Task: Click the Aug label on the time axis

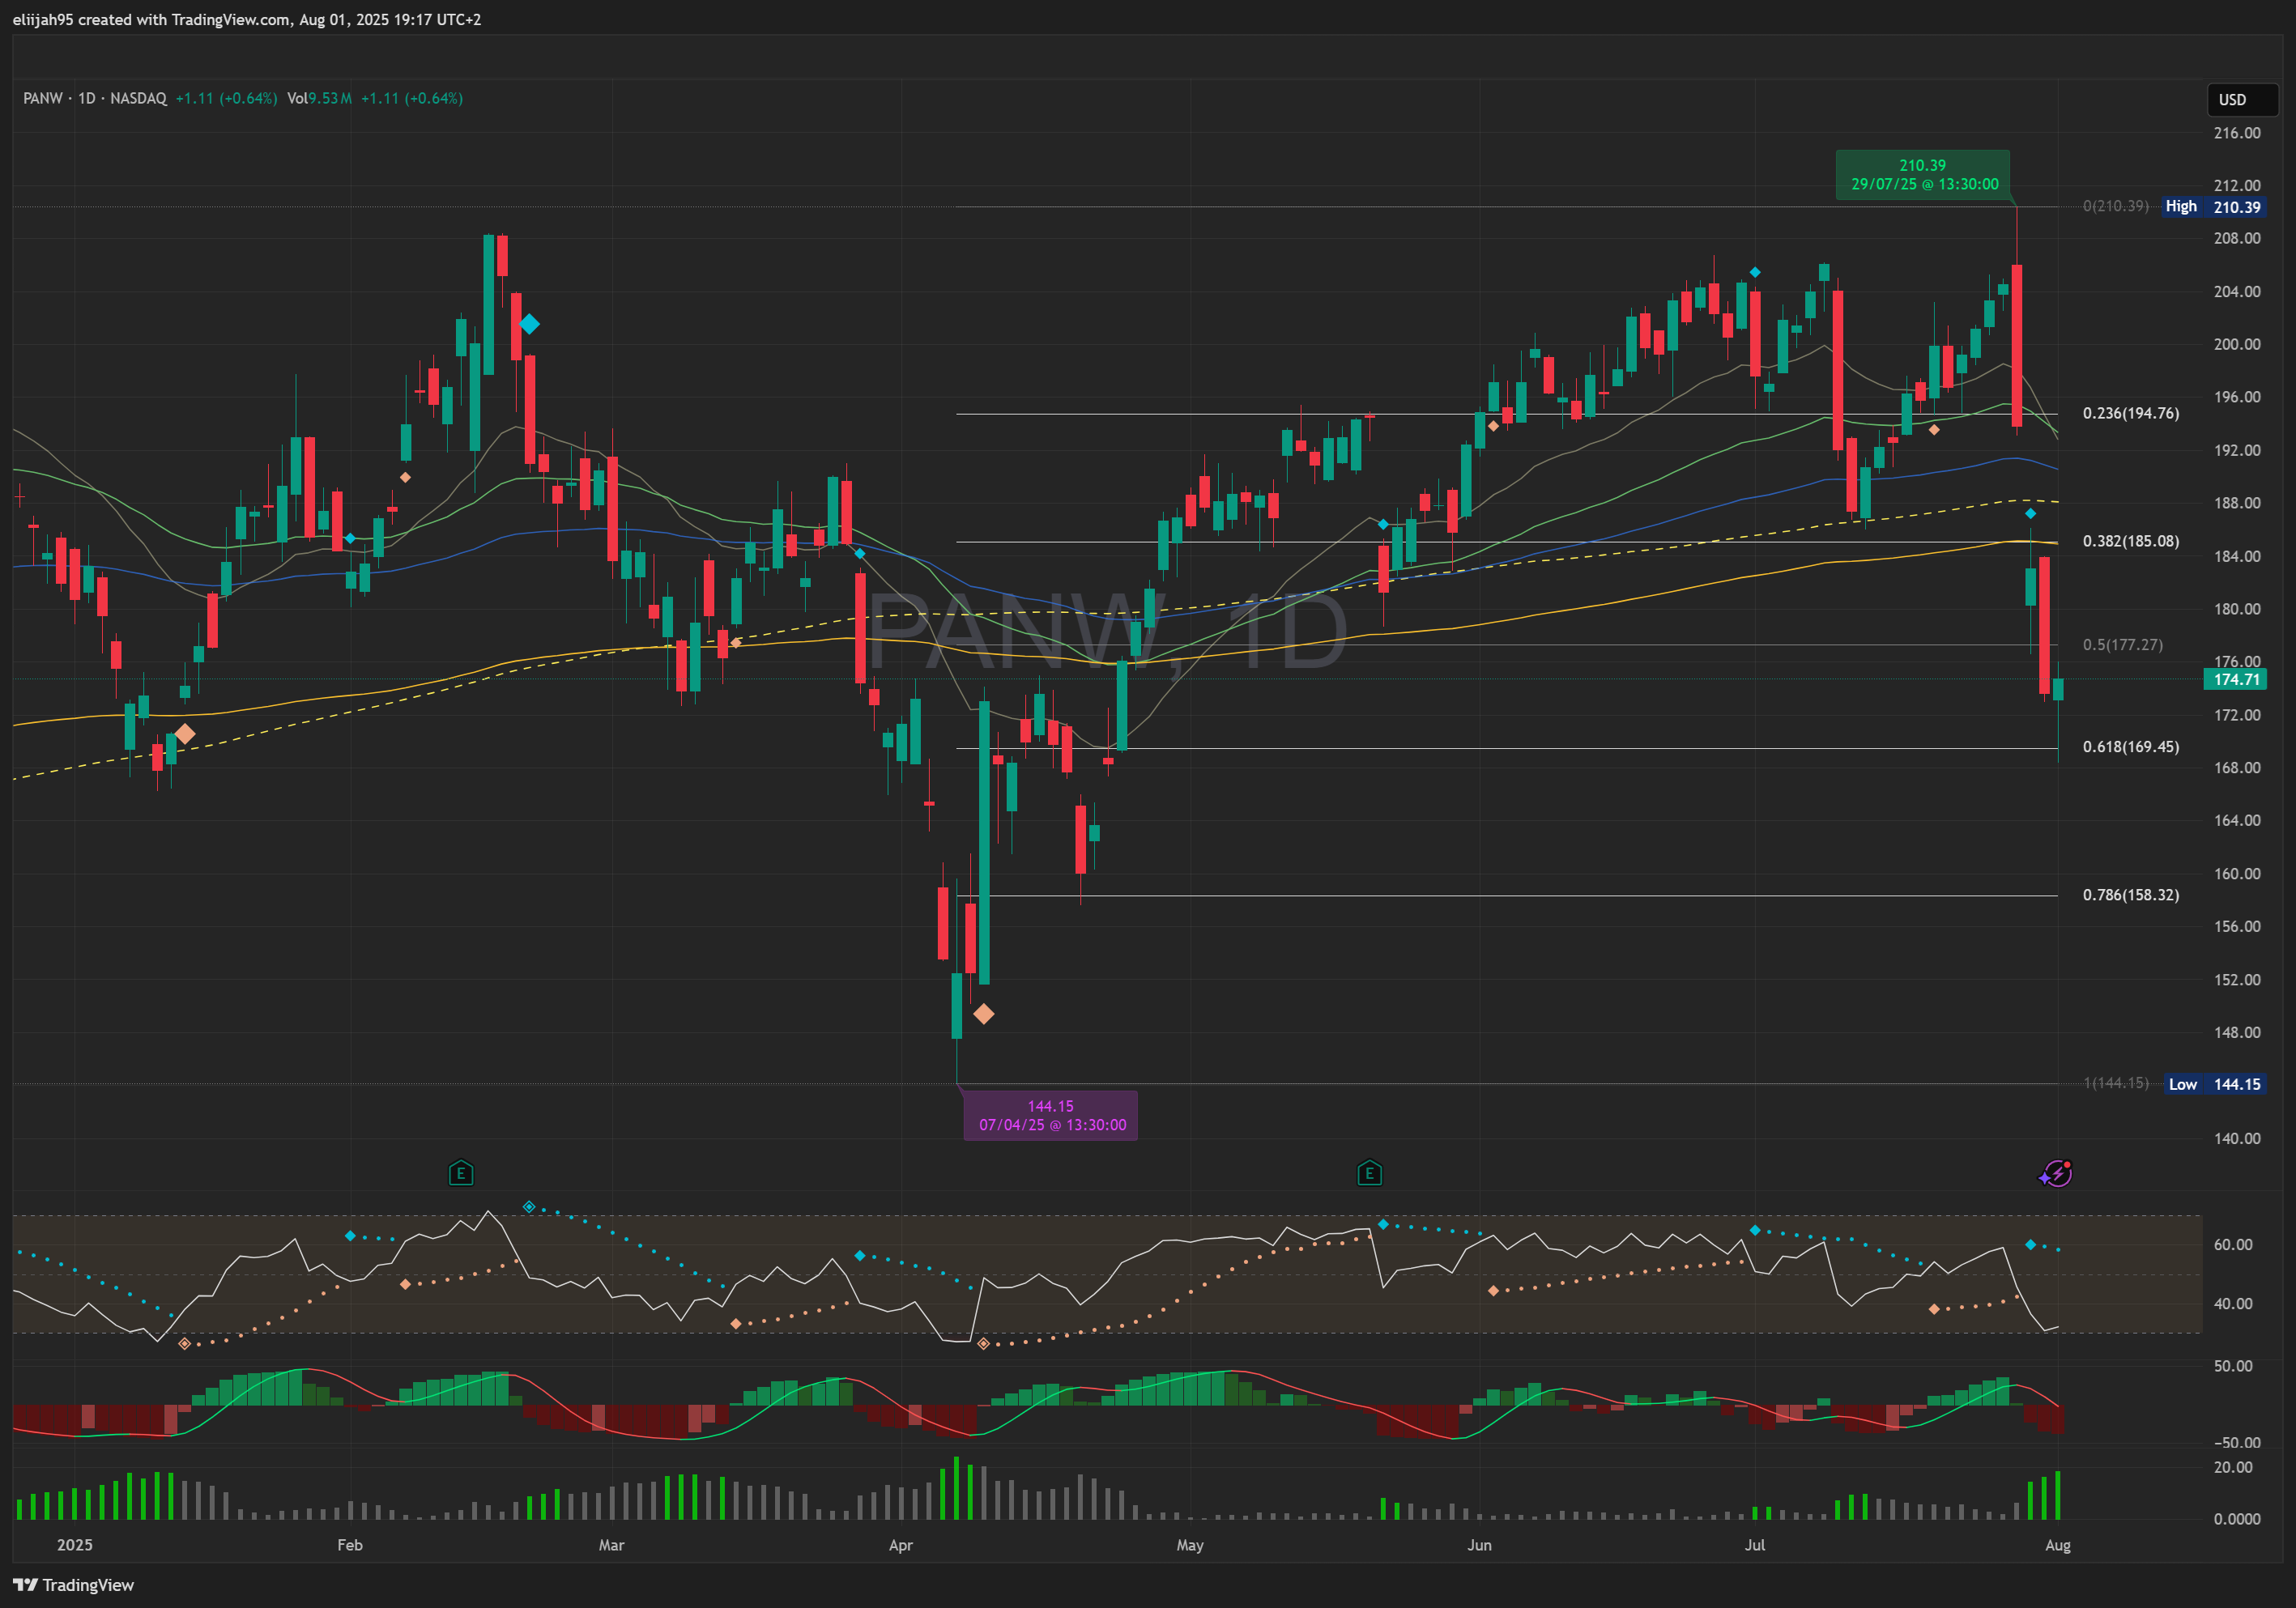Action: click(x=2058, y=1545)
